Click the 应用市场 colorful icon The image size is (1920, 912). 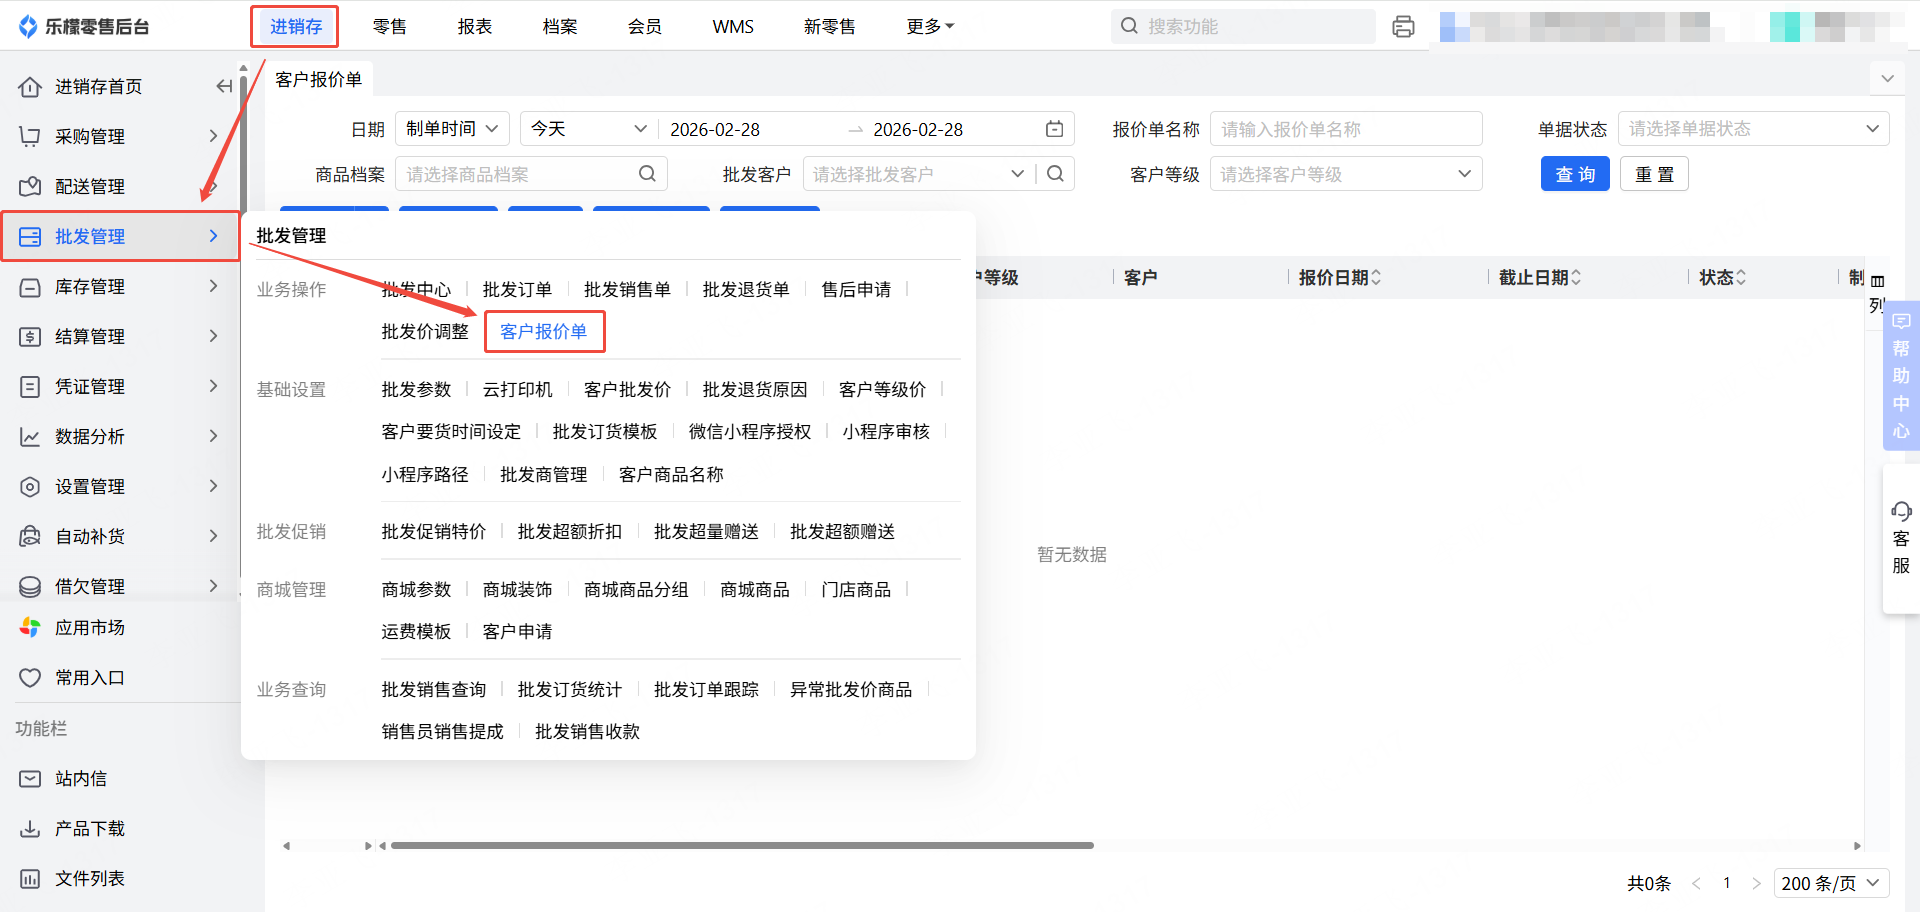[30, 628]
